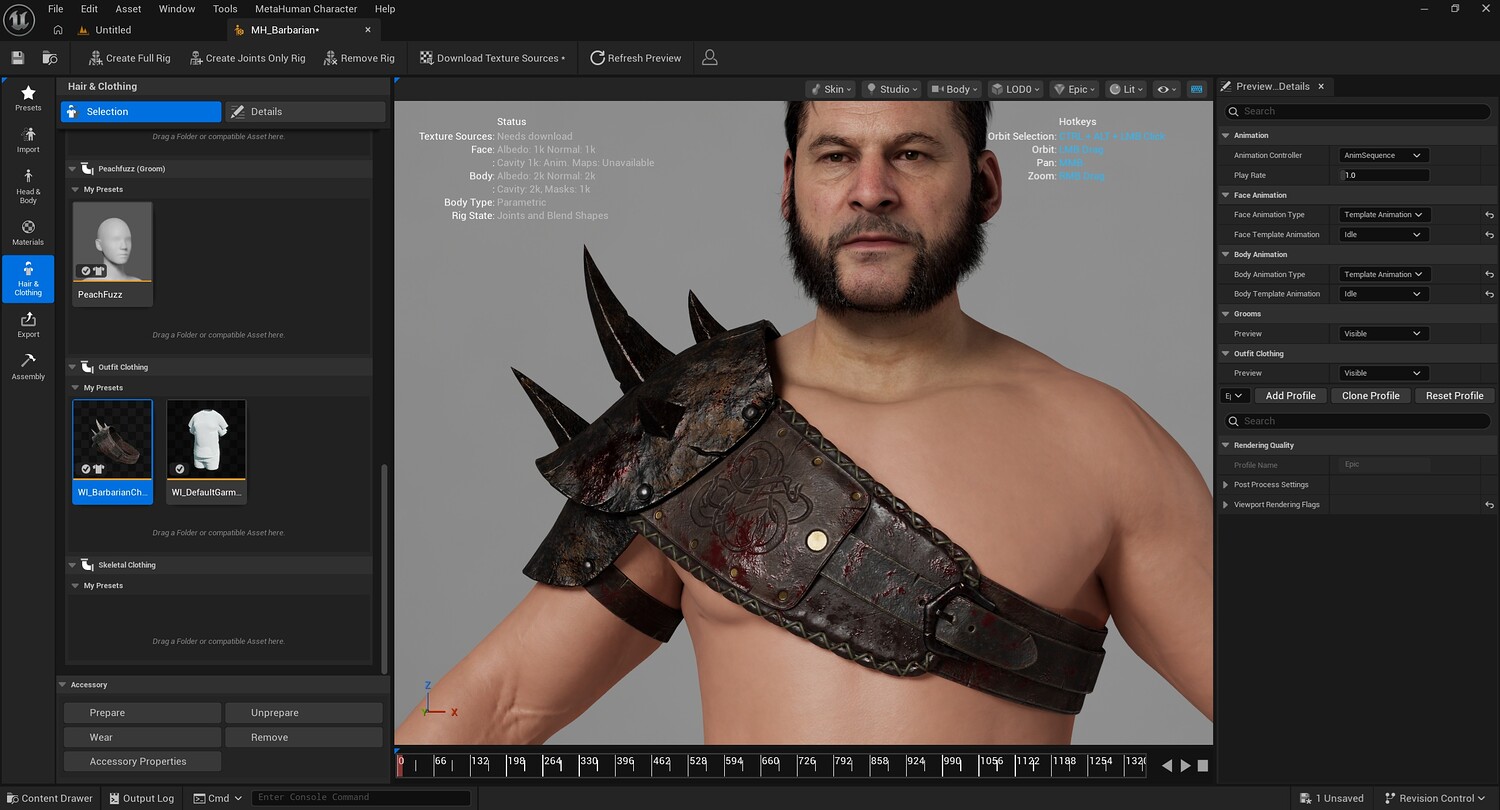Select the WI_DefaultGarment clothing thumbnail
Viewport: 1500px width, 810px height.
point(207,451)
